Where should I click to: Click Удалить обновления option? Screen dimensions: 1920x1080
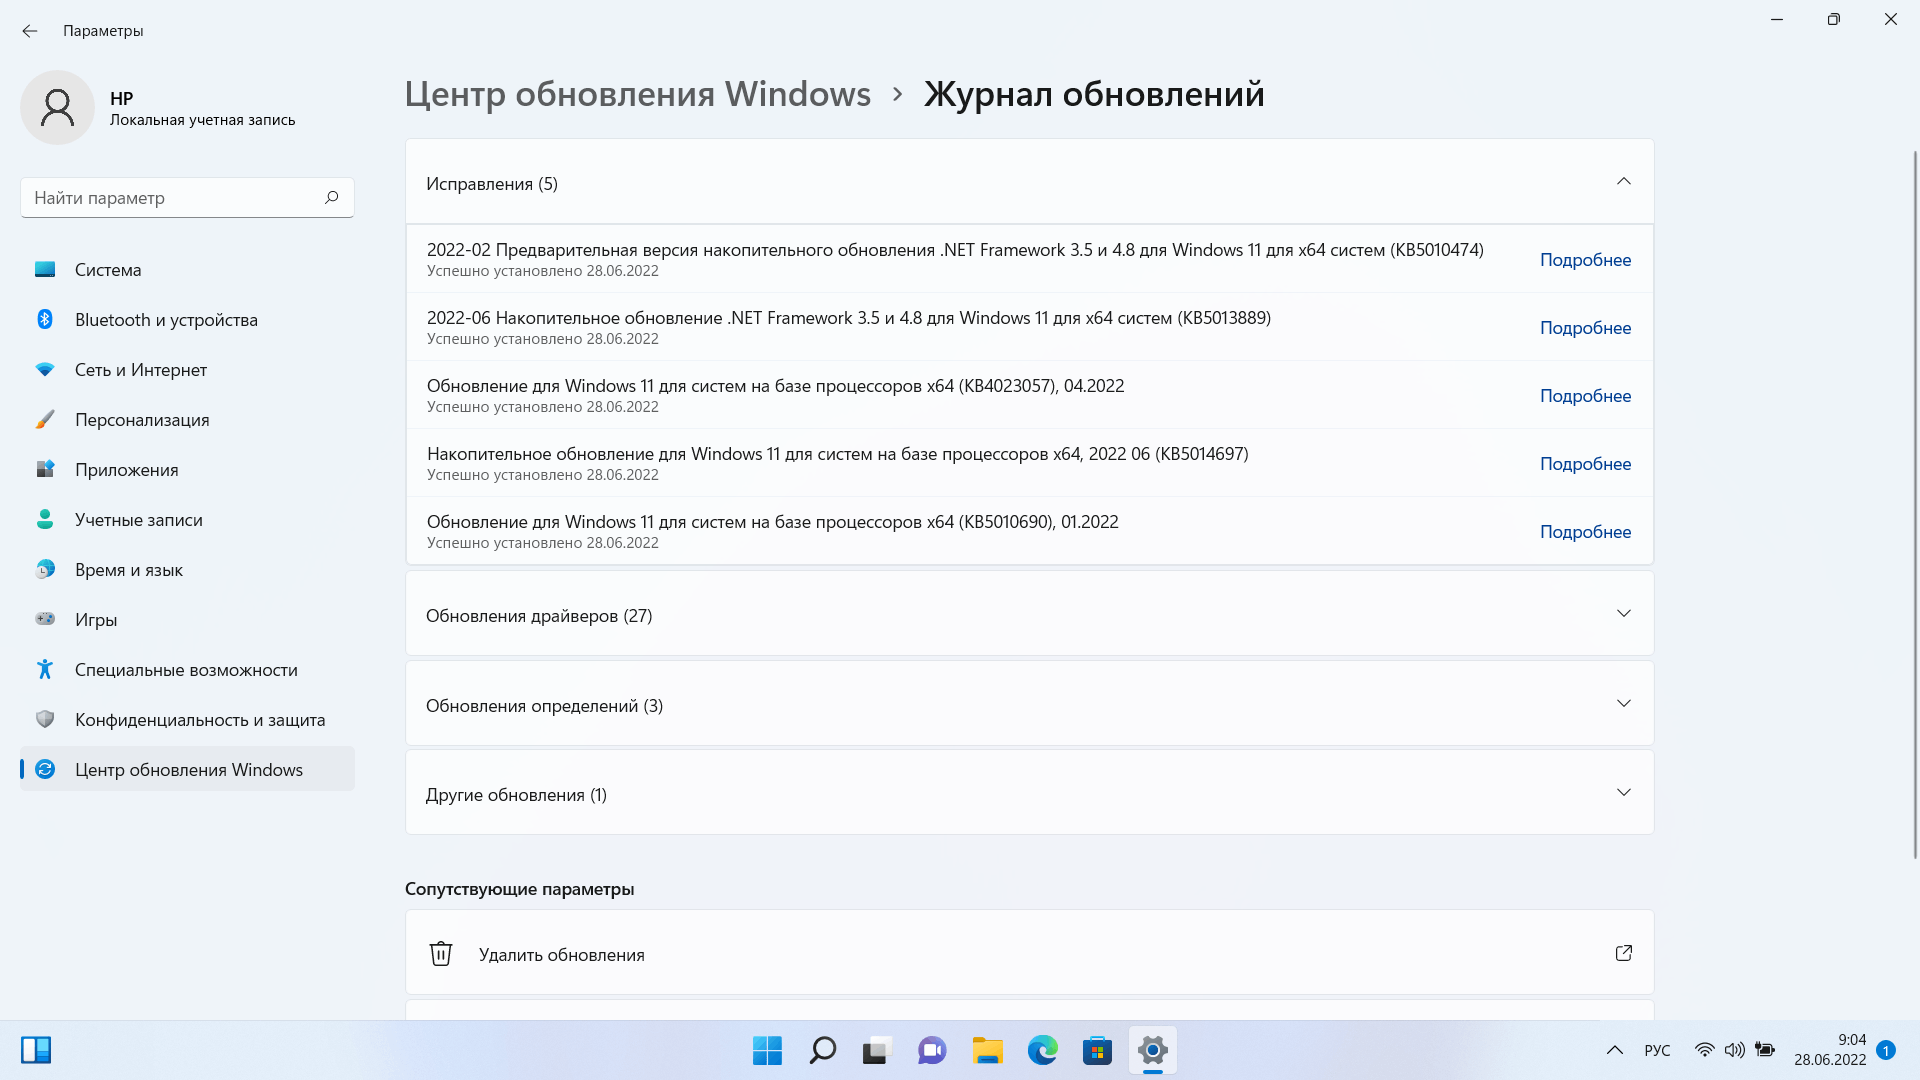pyautogui.click(x=1029, y=953)
